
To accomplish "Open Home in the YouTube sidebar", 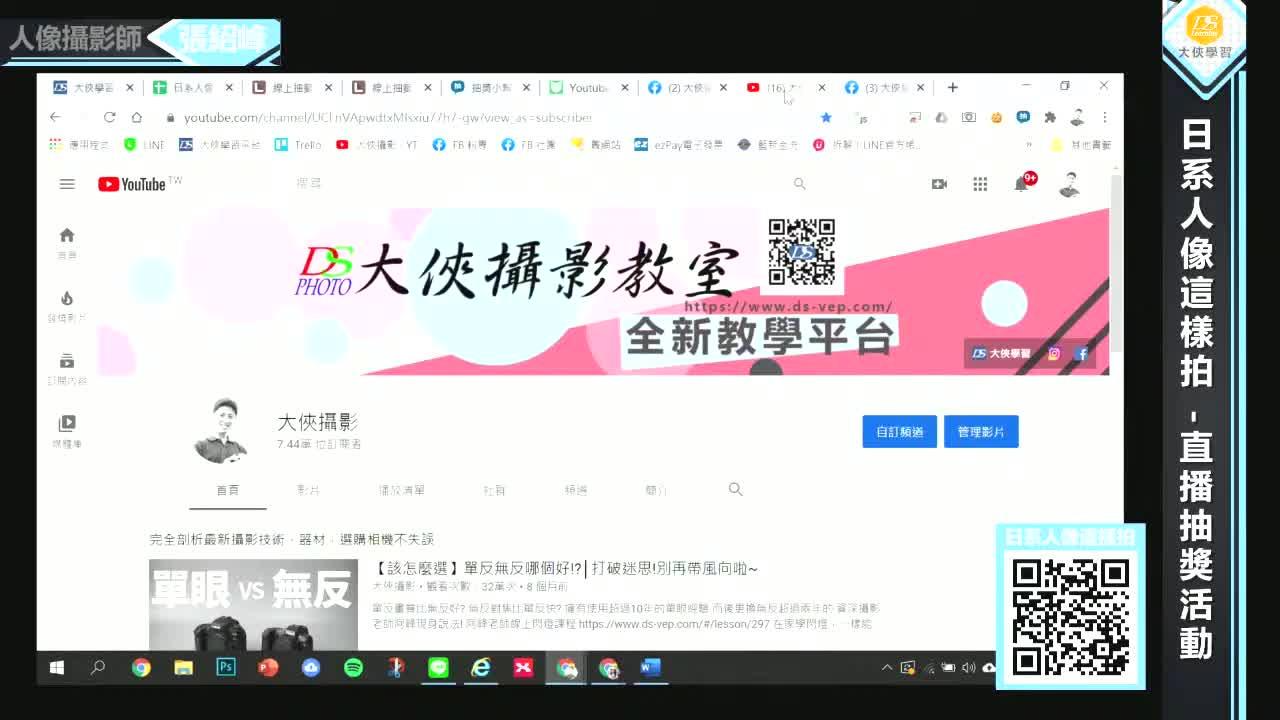I will 67,243.
